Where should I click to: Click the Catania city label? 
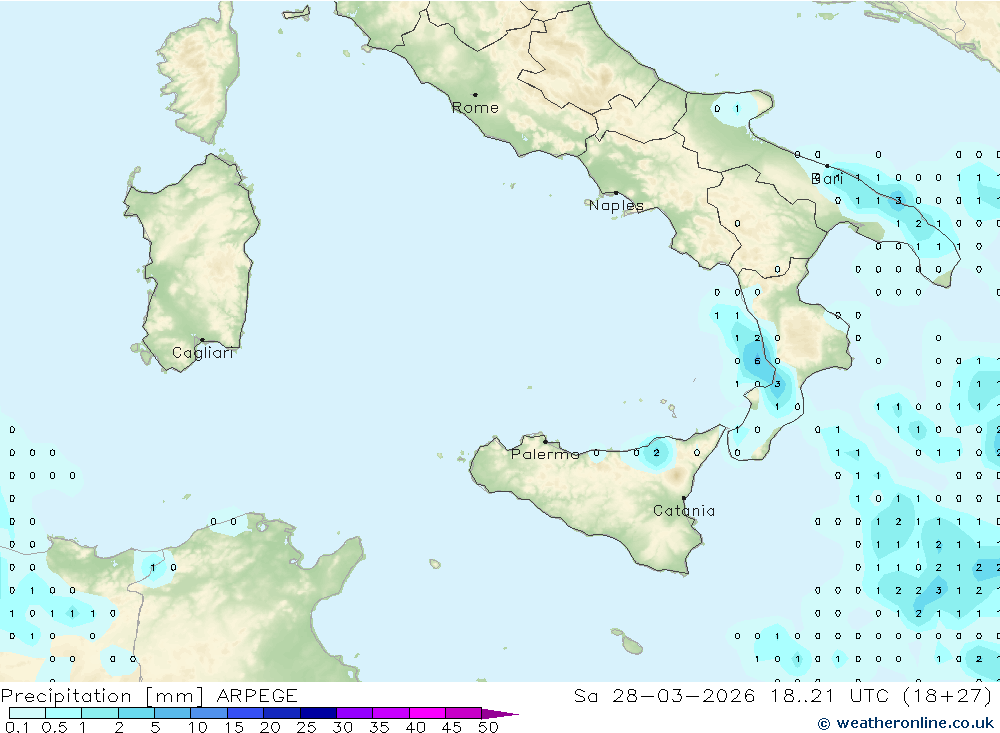pos(684,510)
